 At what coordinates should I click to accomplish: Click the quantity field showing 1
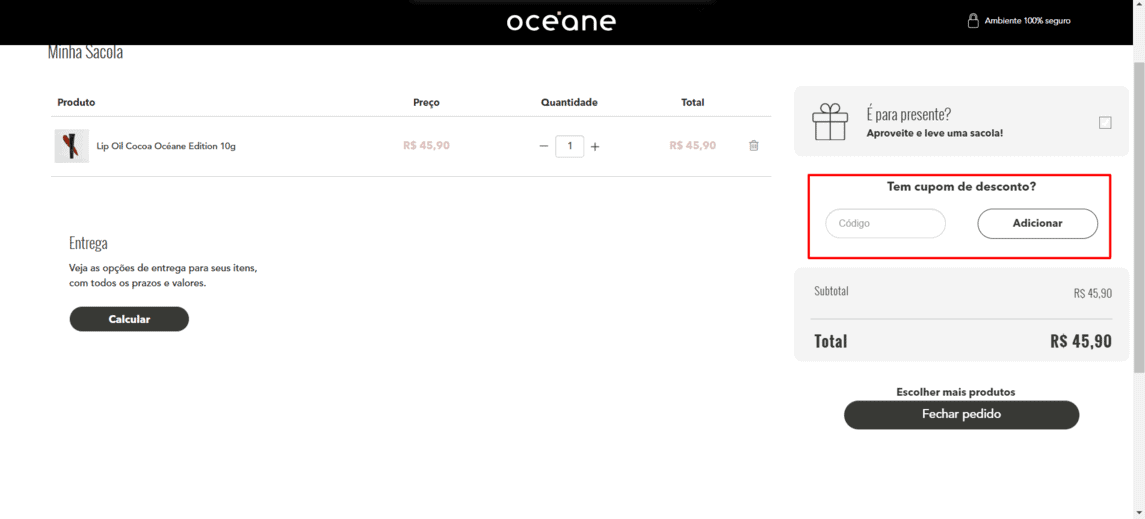pos(570,146)
